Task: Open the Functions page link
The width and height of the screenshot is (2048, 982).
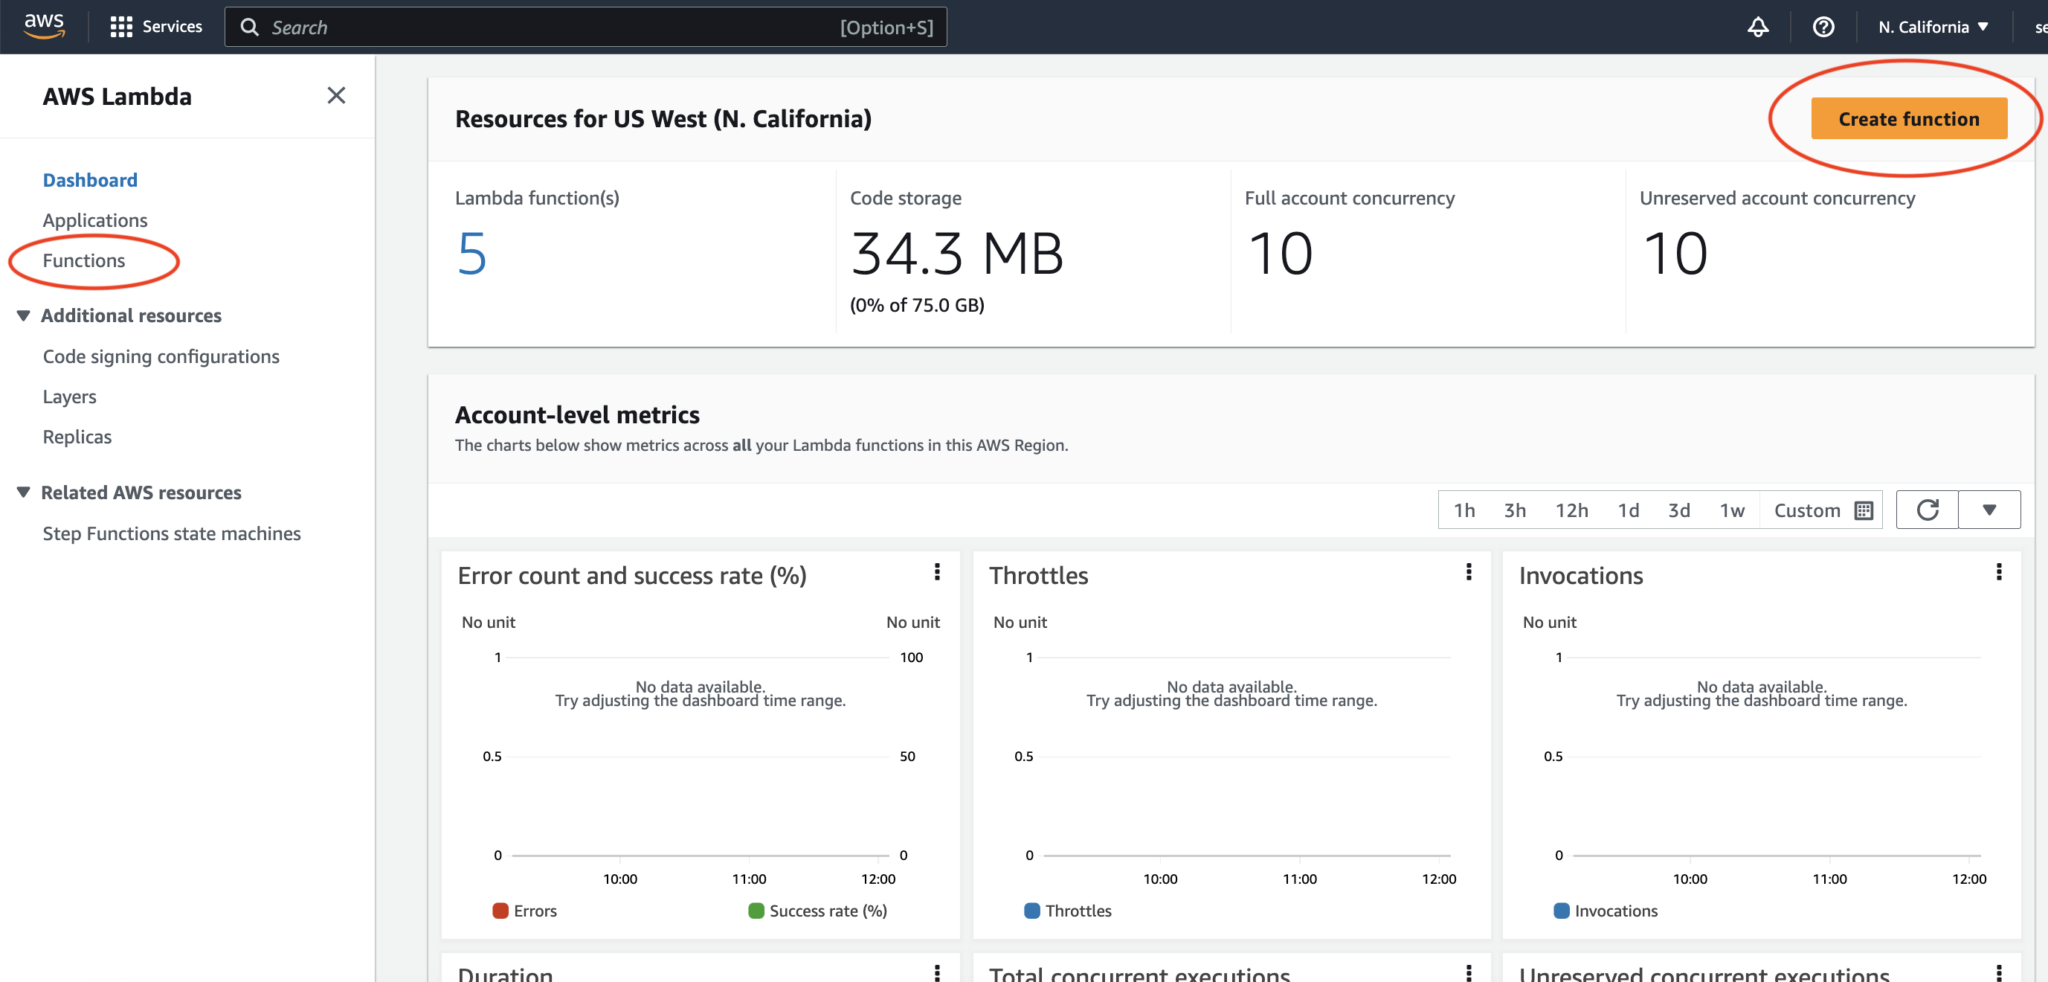Action: coord(84,260)
